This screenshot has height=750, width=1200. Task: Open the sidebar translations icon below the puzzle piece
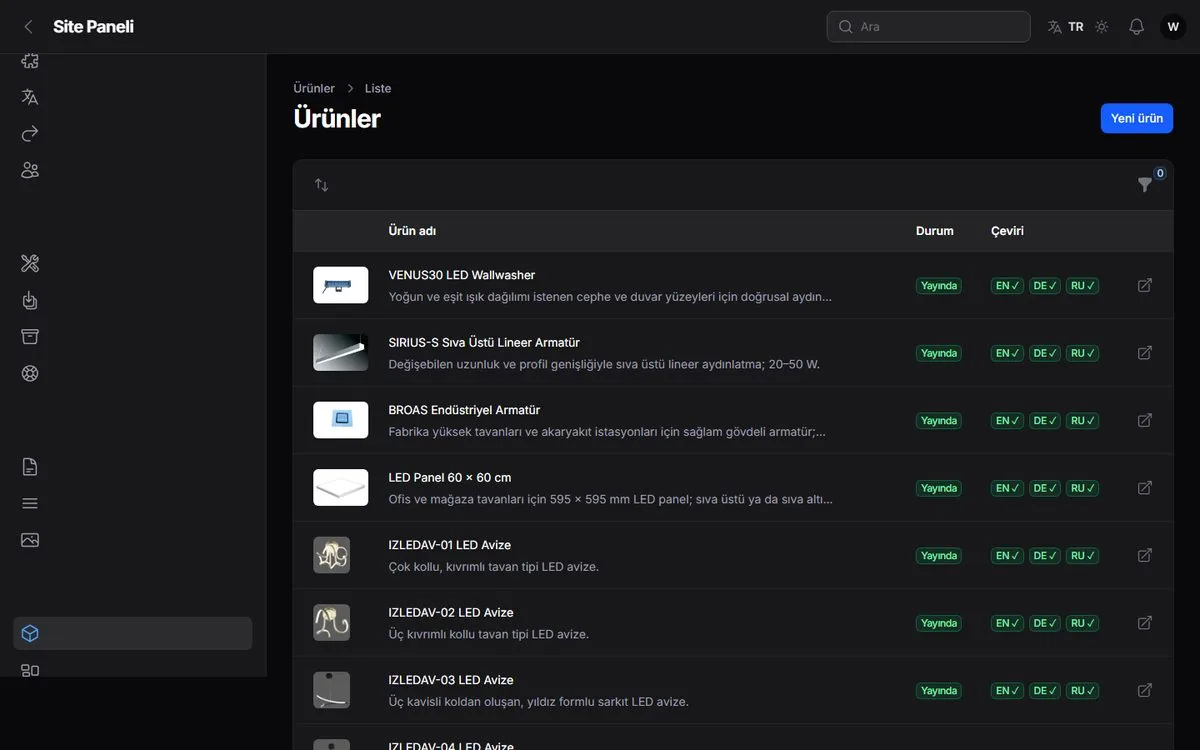30,97
